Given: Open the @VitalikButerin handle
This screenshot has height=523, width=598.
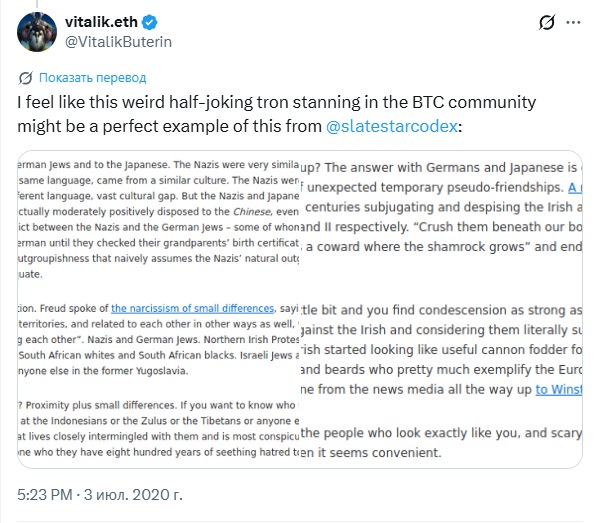Looking at the screenshot, I should tap(118, 42).
